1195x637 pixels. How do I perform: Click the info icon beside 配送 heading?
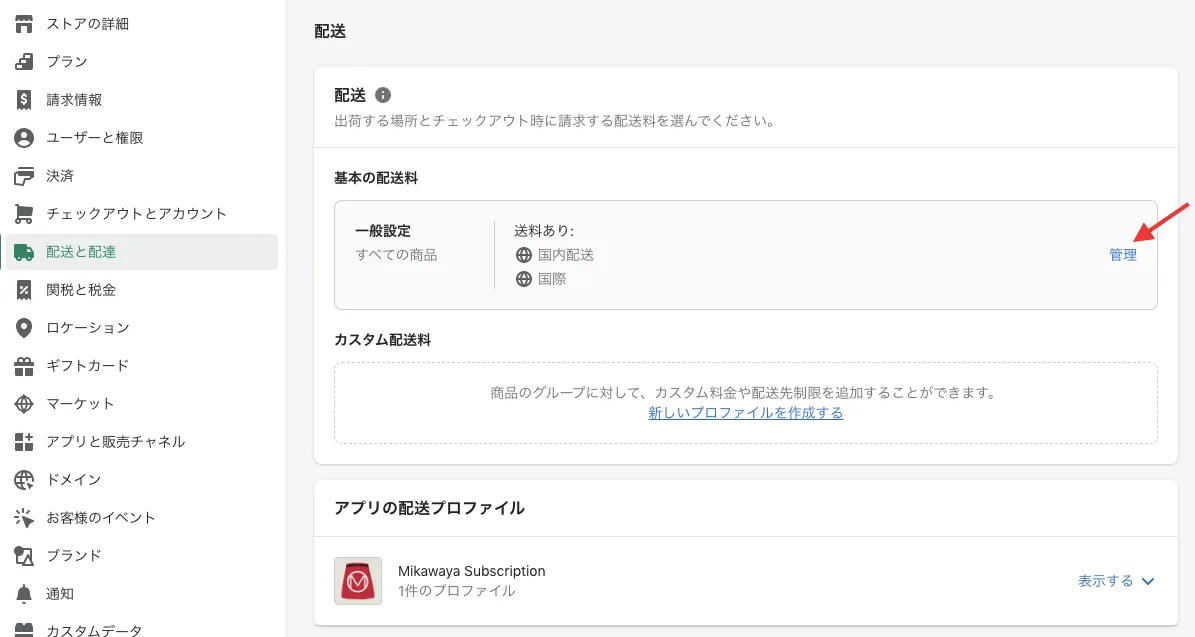click(x=382, y=95)
